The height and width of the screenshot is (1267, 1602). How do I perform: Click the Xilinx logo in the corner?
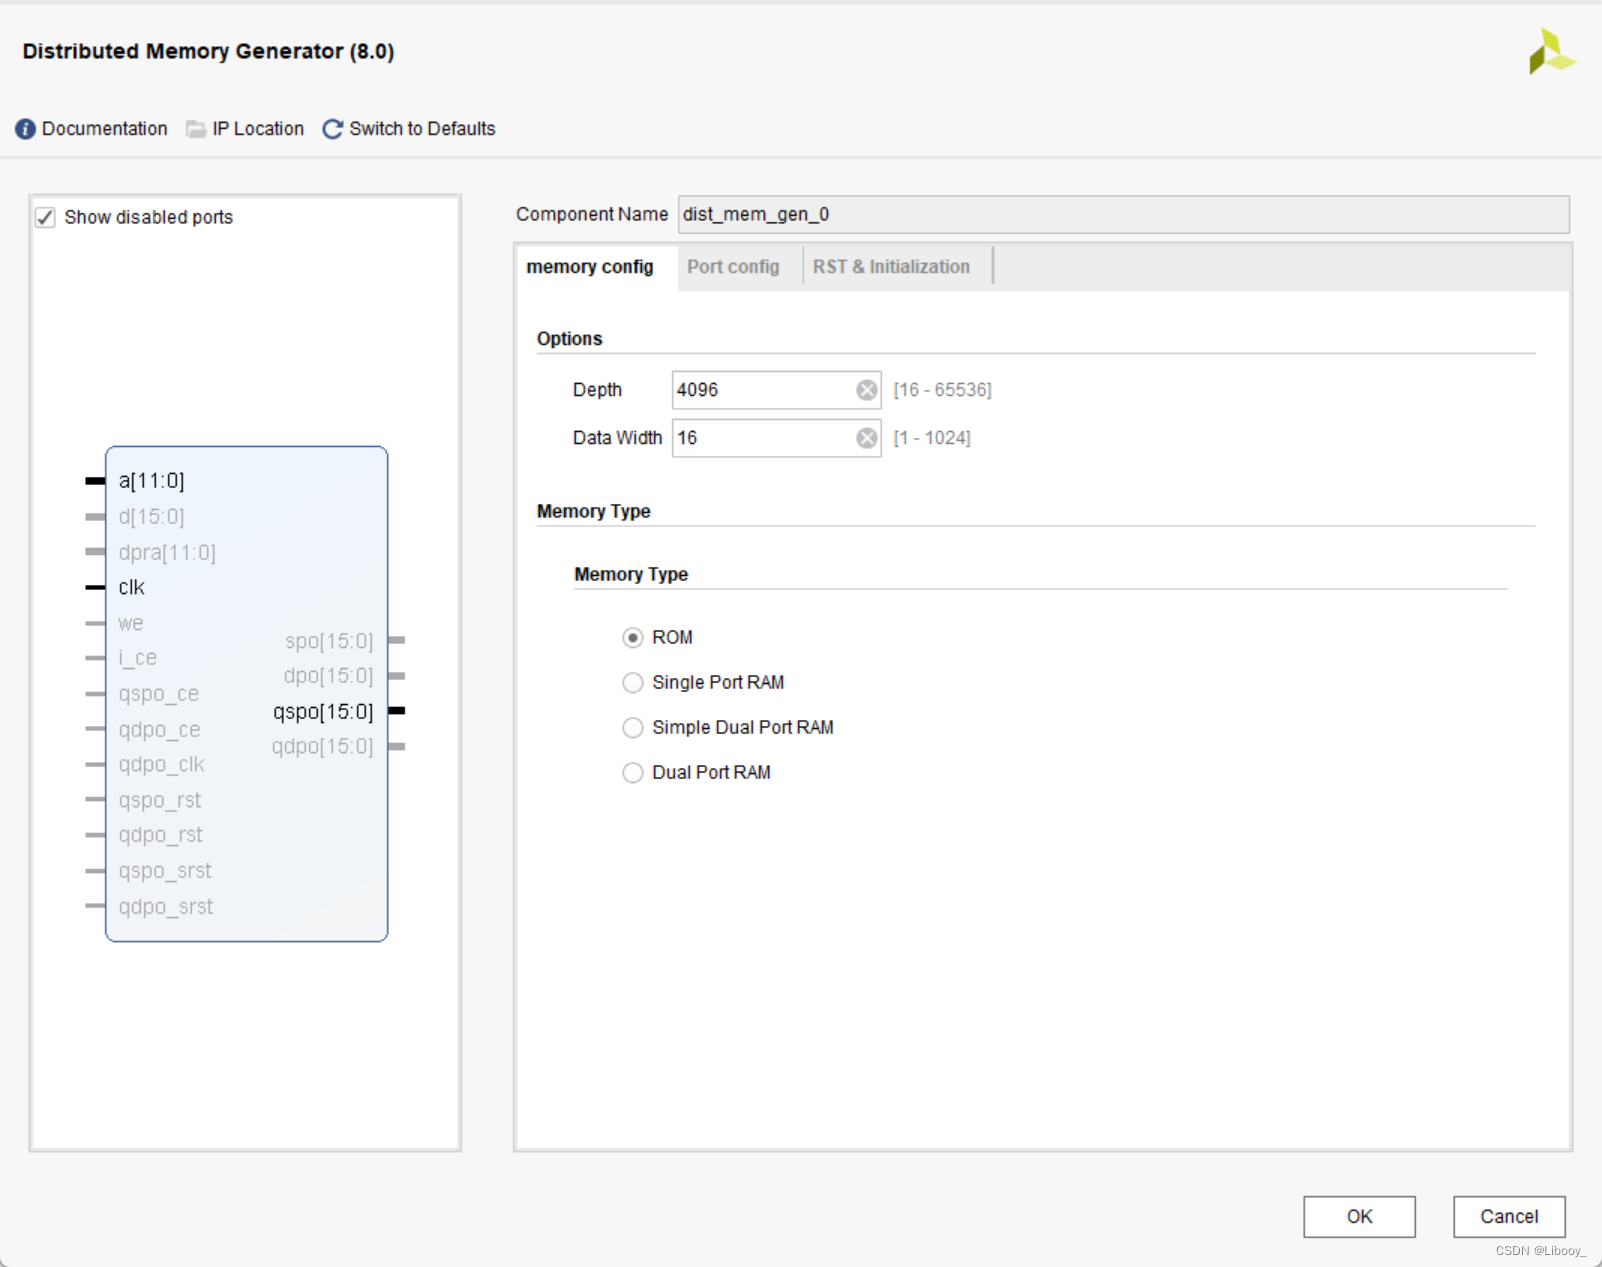click(1551, 51)
